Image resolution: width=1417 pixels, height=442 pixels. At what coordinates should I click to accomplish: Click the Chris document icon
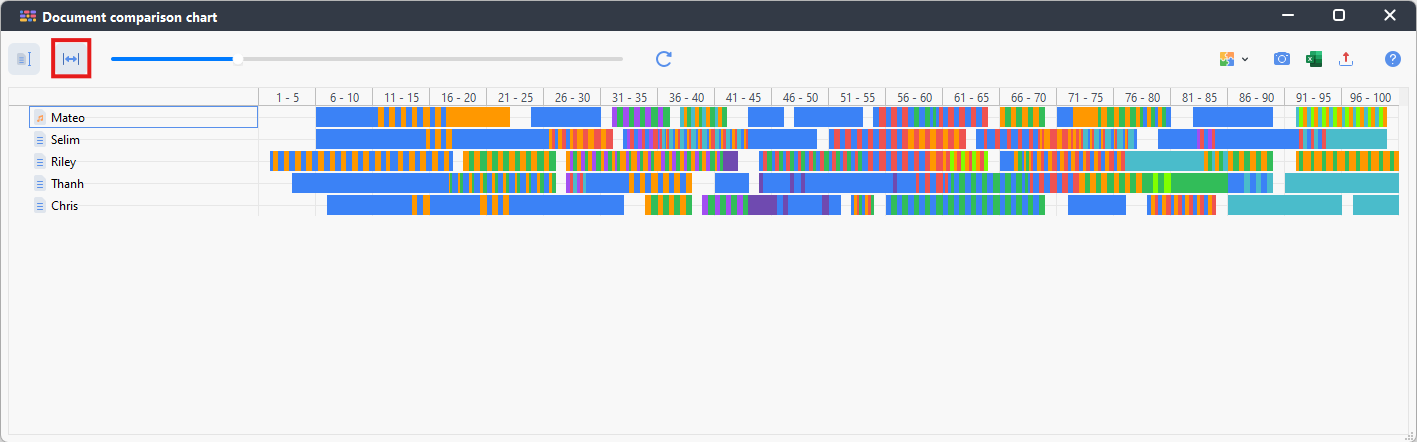pyautogui.click(x=41, y=206)
